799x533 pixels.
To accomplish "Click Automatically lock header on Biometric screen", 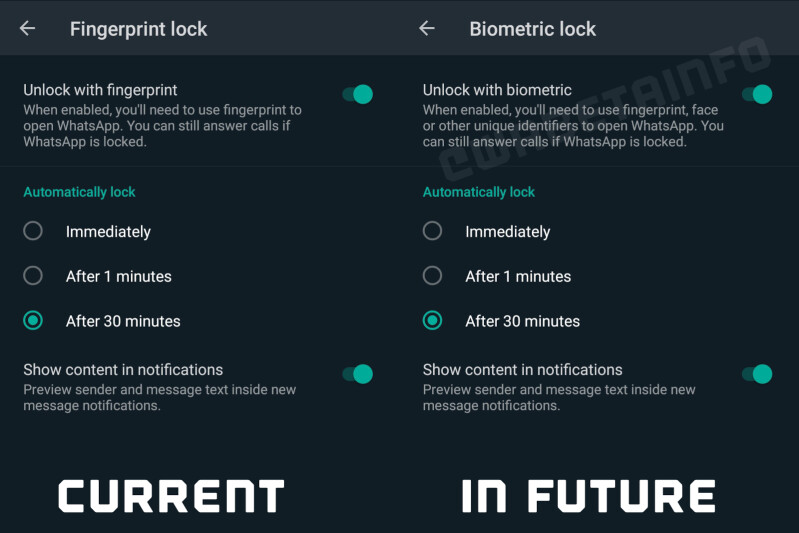I will pos(478,192).
